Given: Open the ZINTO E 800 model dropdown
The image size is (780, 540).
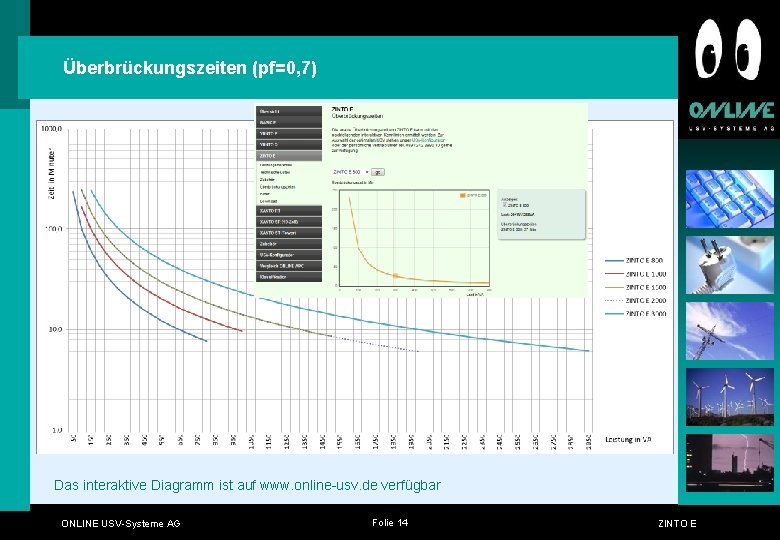Looking at the screenshot, I should (x=351, y=172).
